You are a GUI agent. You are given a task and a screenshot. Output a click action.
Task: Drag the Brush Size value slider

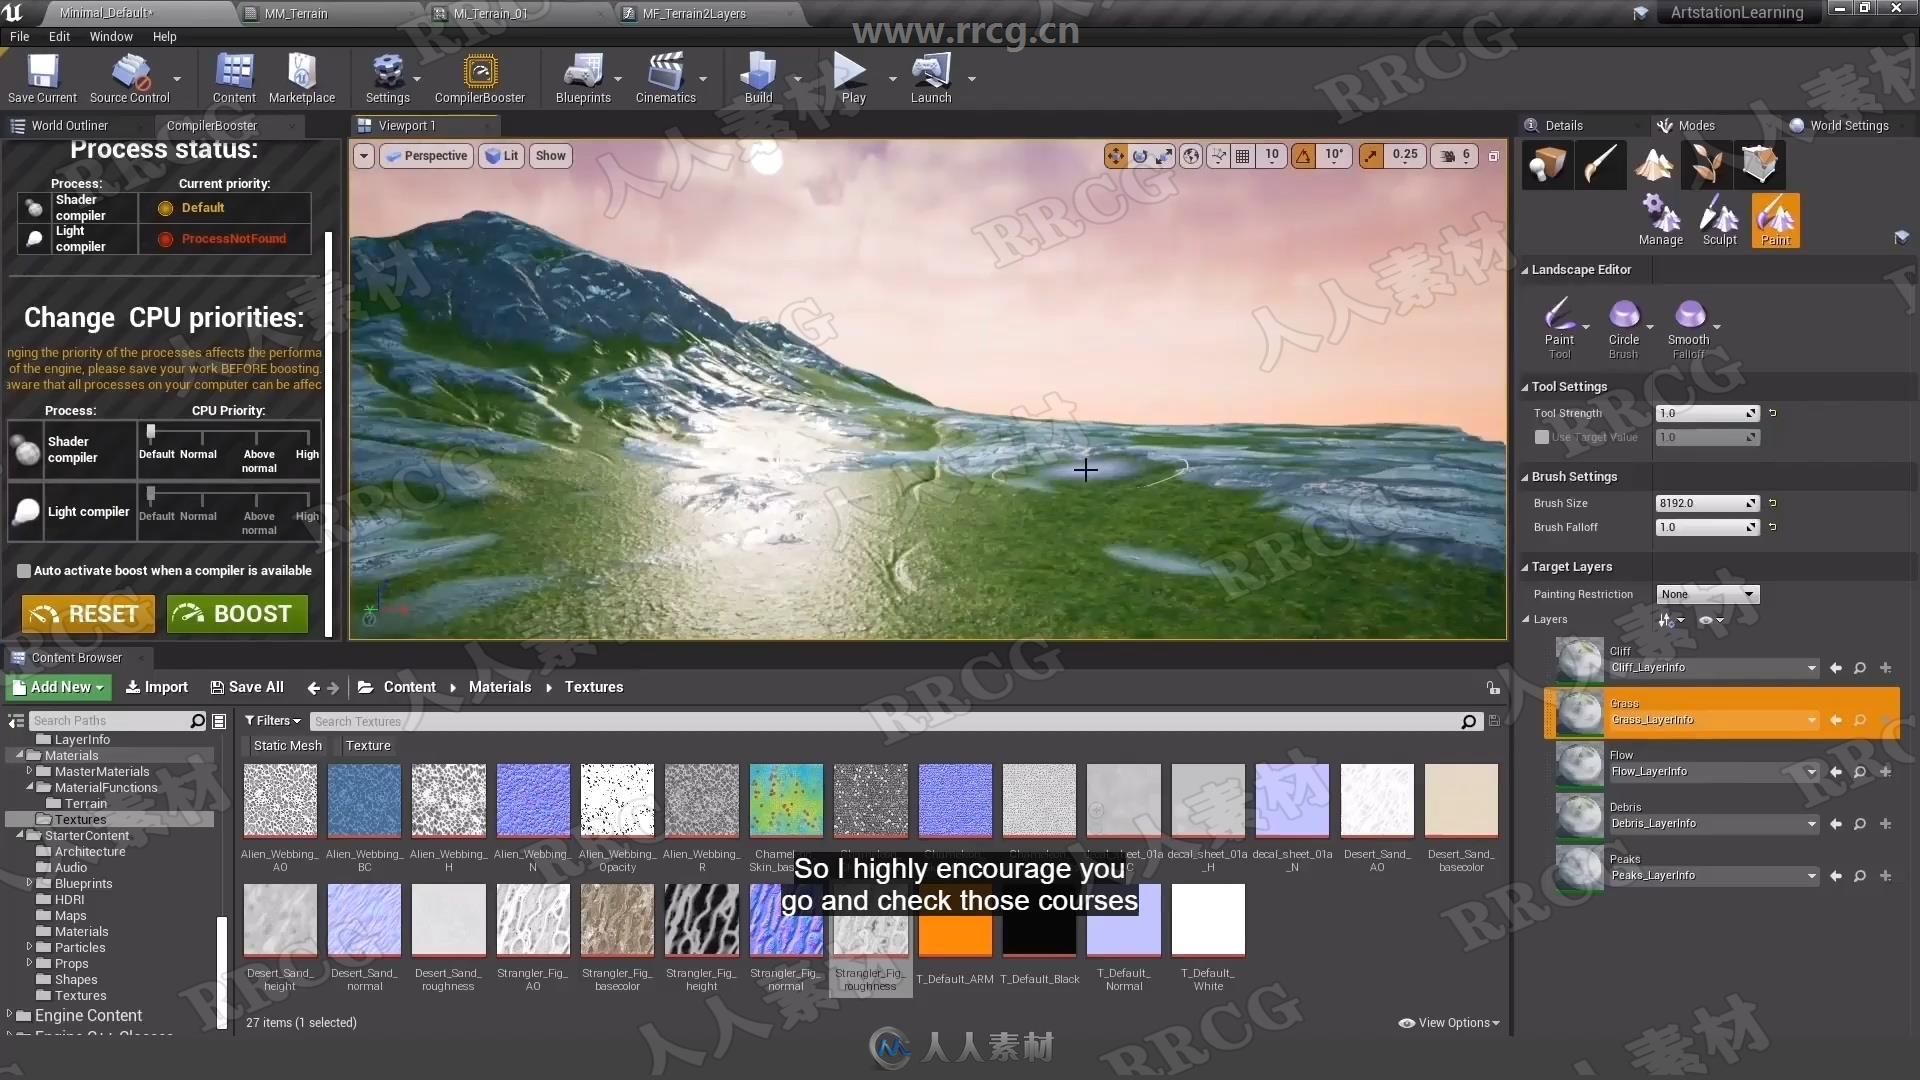point(1702,502)
